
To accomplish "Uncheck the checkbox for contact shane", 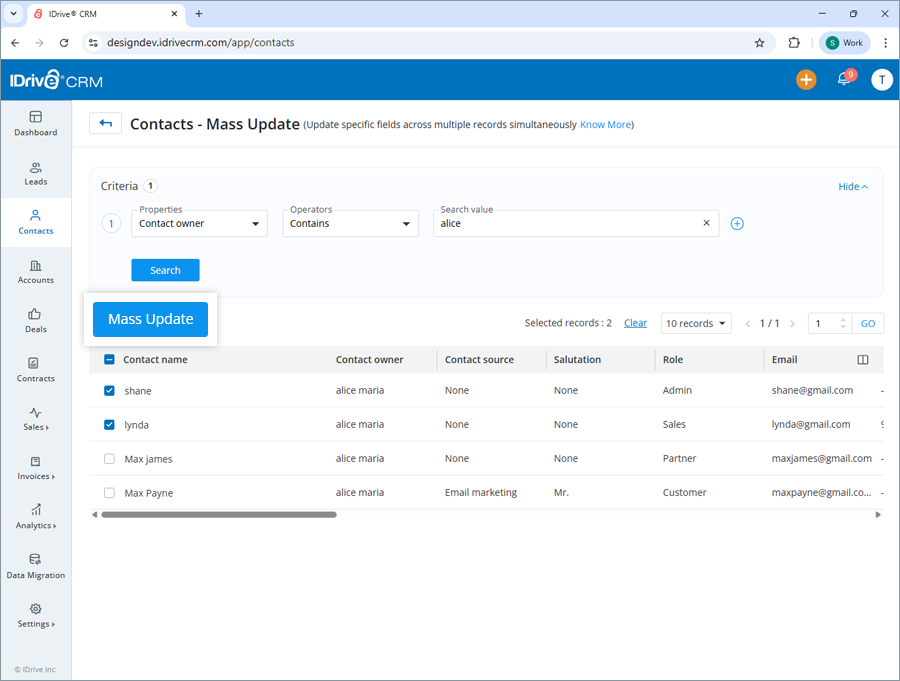I will click(108, 390).
